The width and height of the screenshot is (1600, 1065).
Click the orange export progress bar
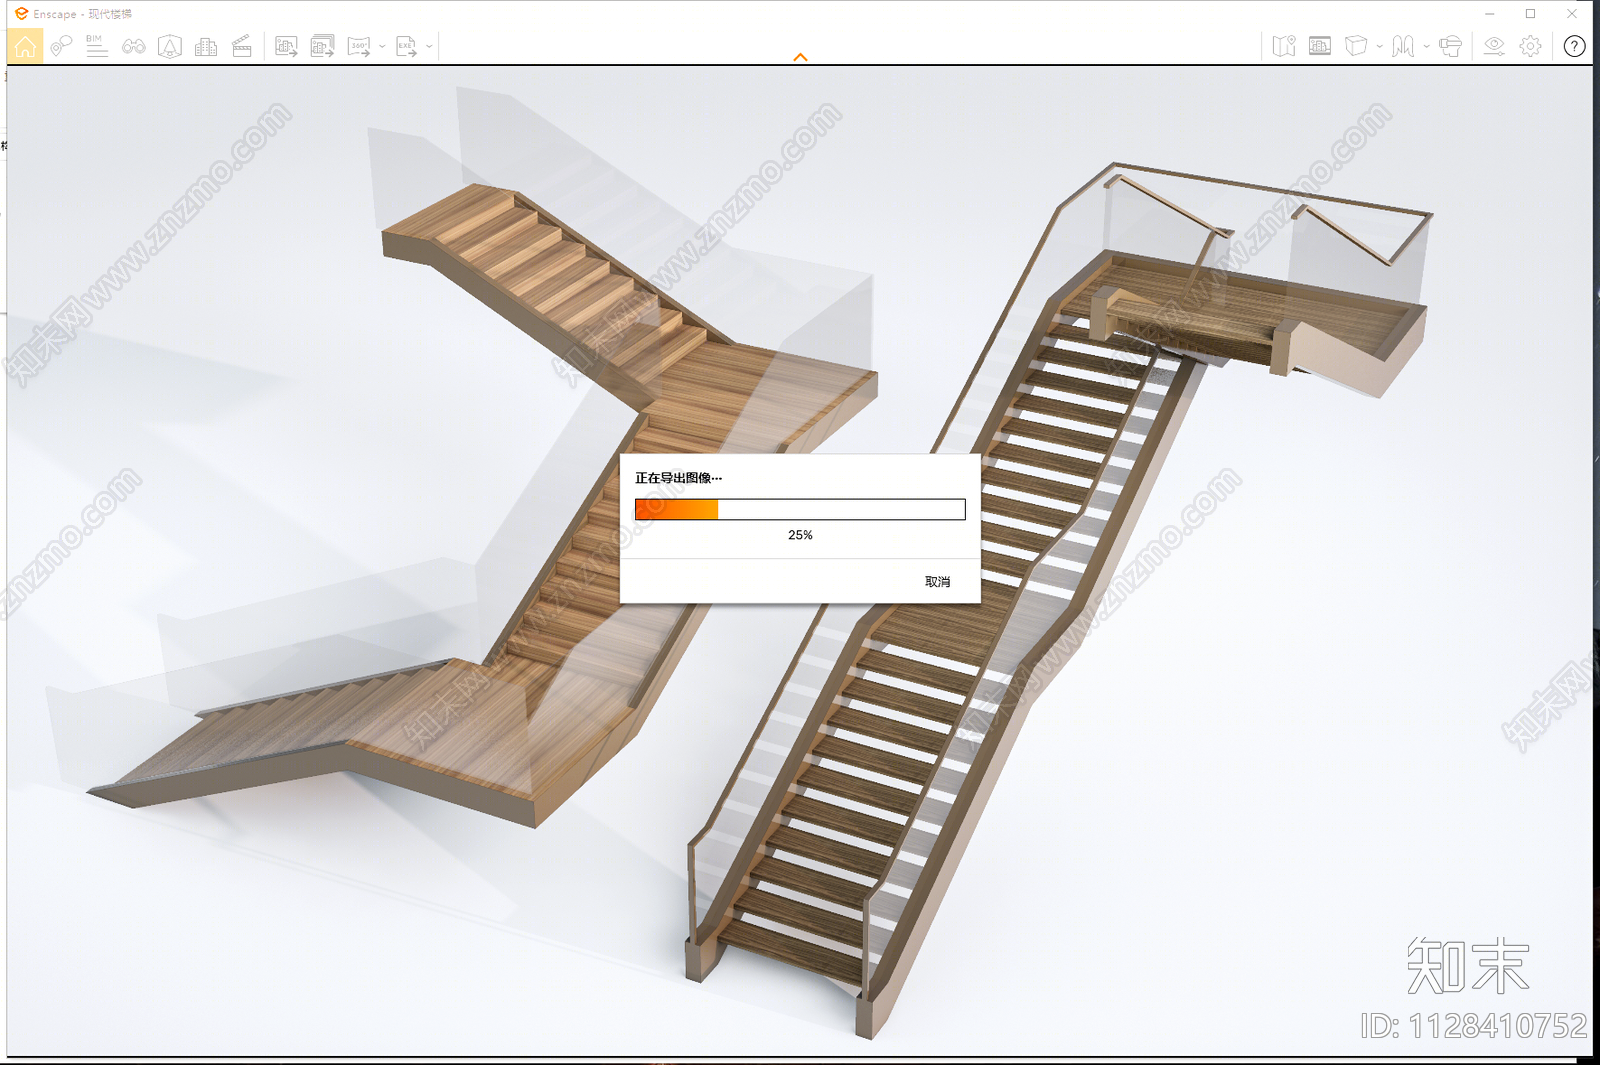coord(800,510)
